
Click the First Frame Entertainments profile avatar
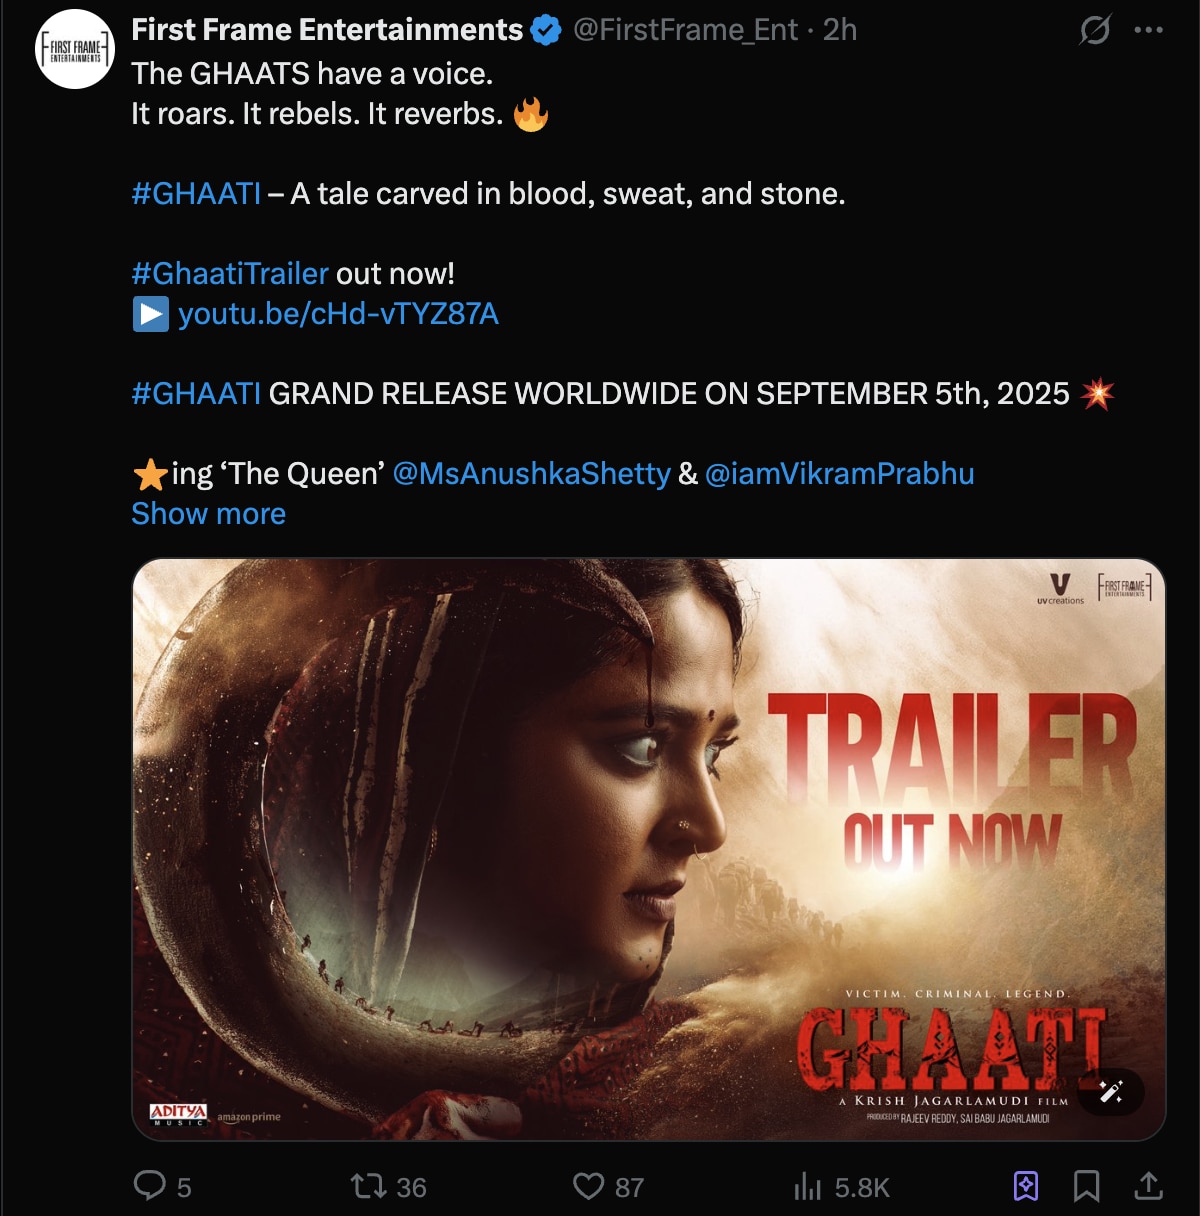(75, 49)
